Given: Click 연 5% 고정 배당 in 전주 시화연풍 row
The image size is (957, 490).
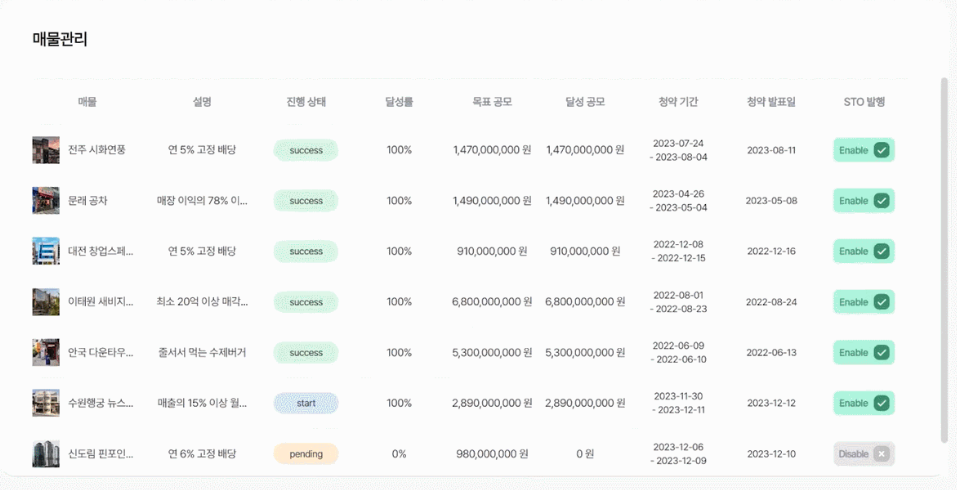Looking at the screenshot, I should 202,150.
